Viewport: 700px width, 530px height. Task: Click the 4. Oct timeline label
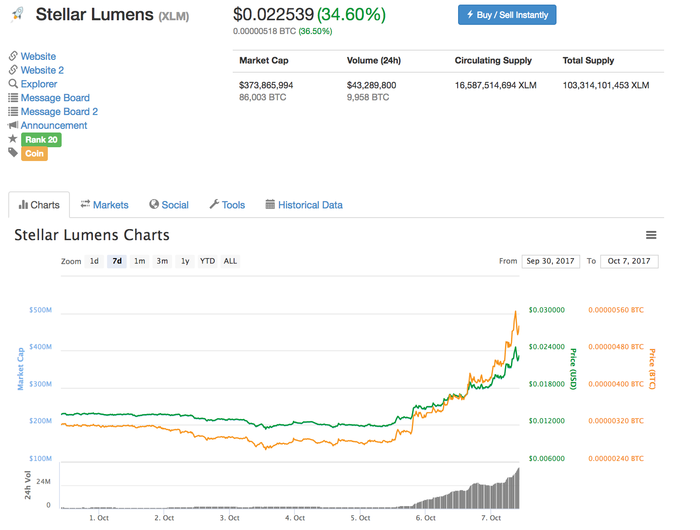point(295,518)
